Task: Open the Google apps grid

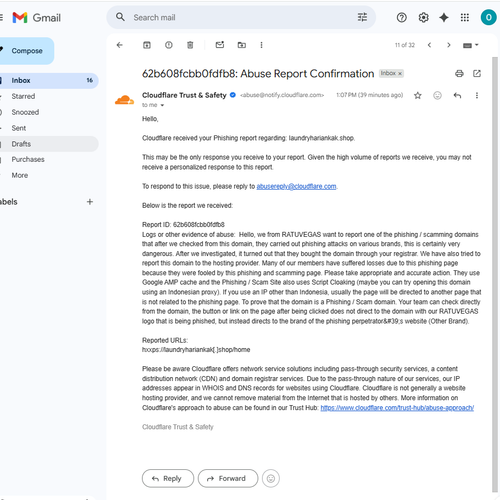Action: [x=465, y=17]
